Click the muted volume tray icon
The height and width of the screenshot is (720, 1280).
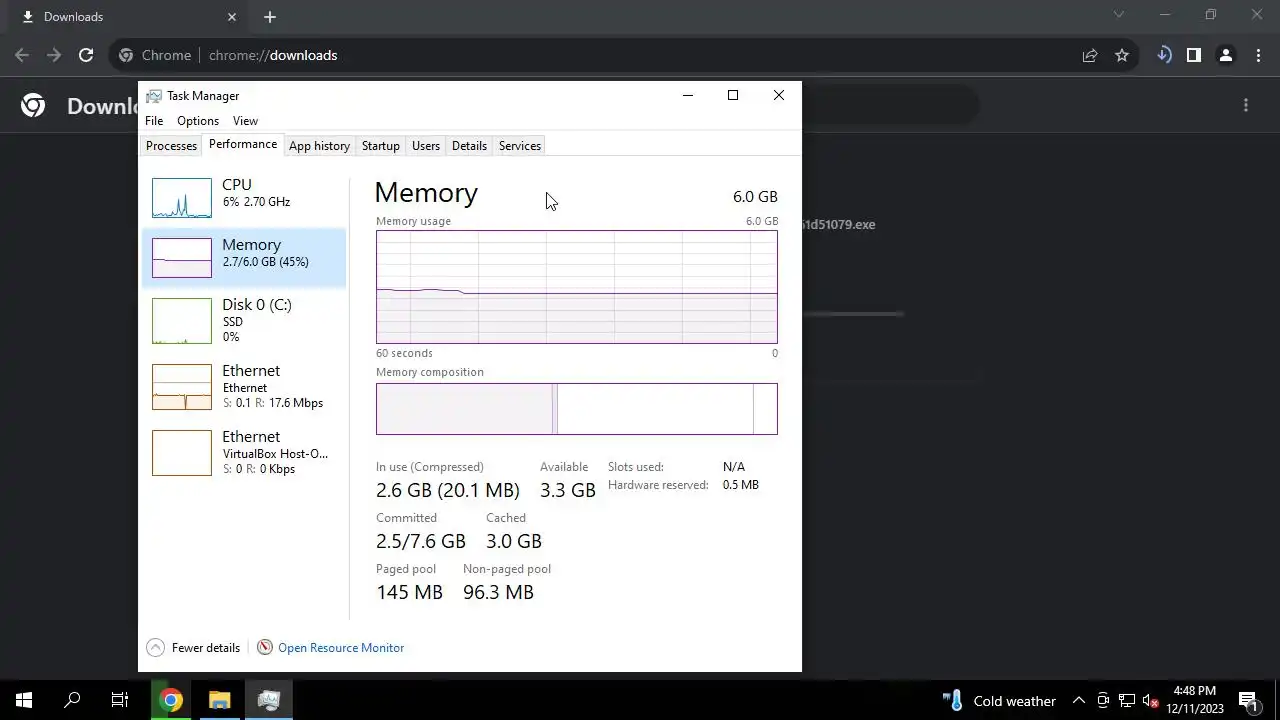pyautogui.click(x=1151, y=700)
